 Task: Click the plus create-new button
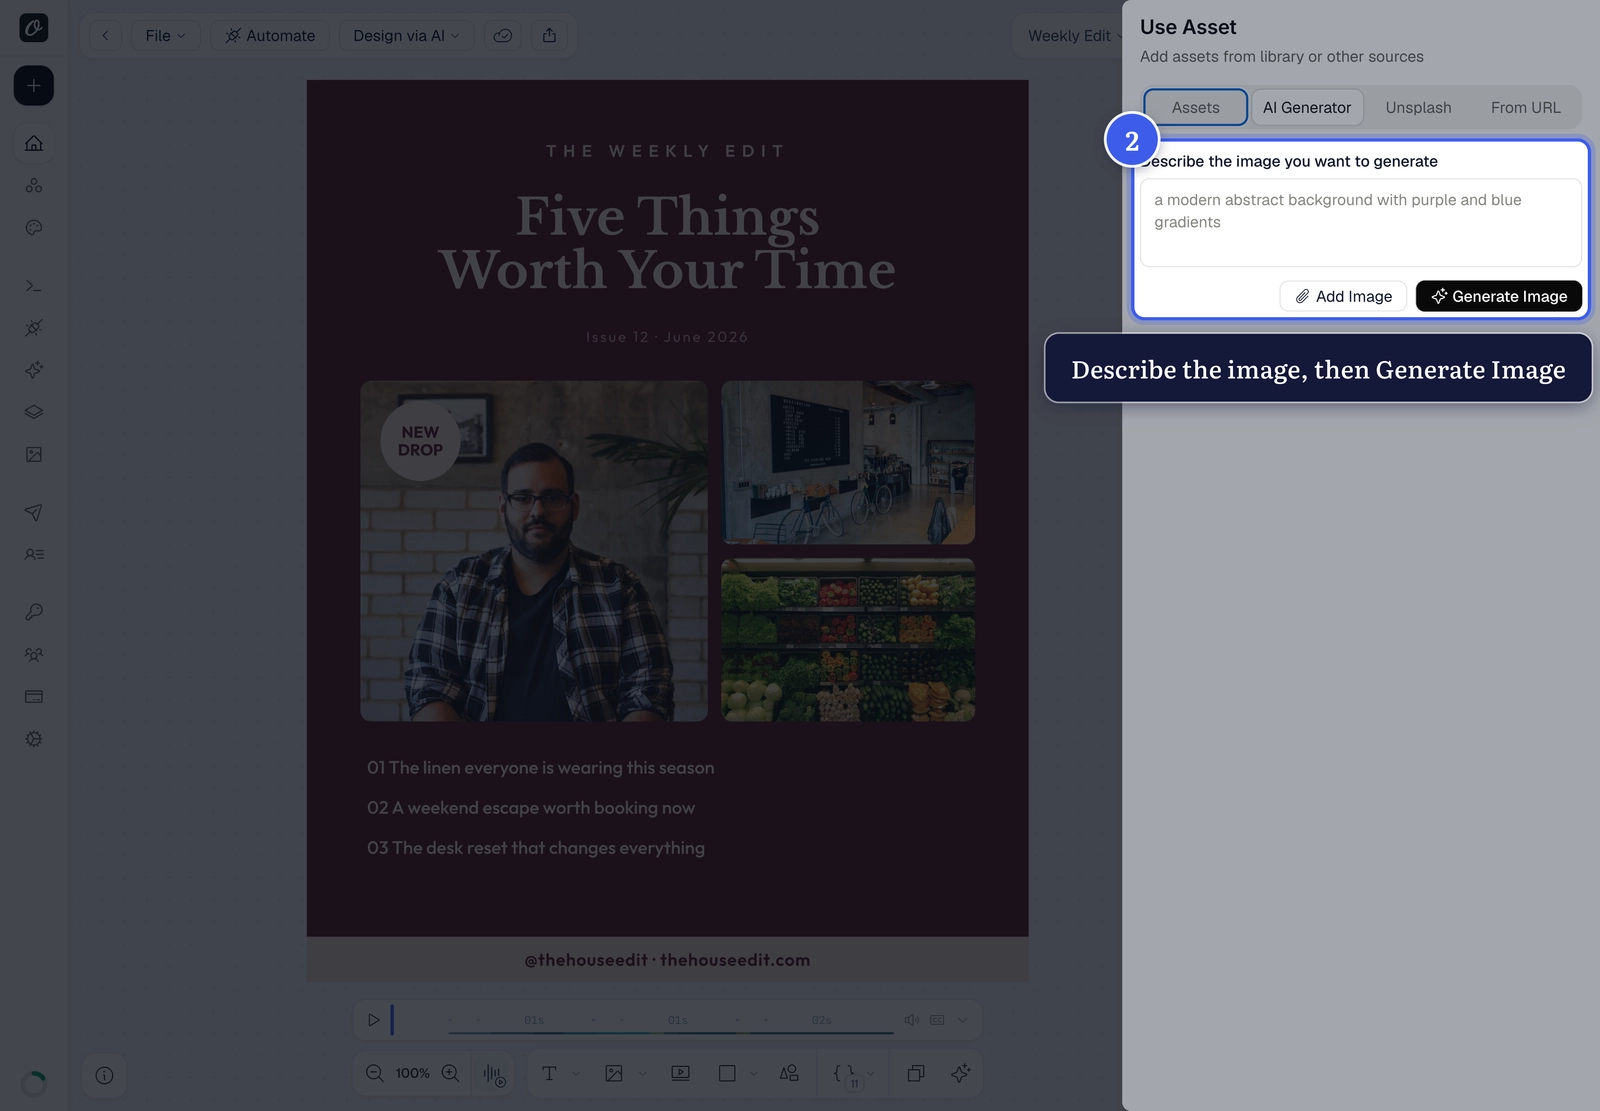pos(34,86)
